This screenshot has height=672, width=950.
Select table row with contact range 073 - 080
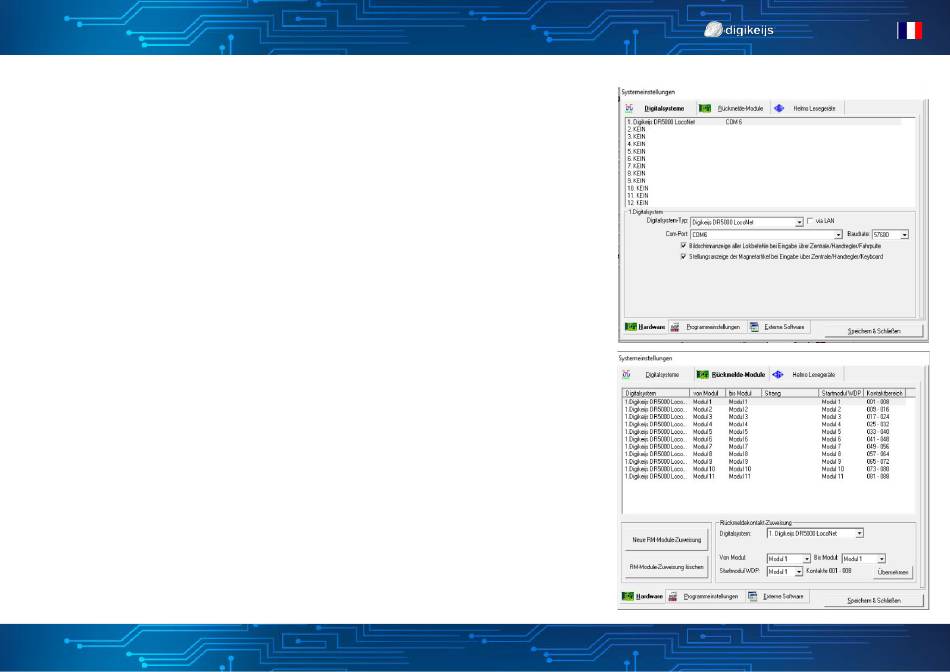[x=765, y=469]
